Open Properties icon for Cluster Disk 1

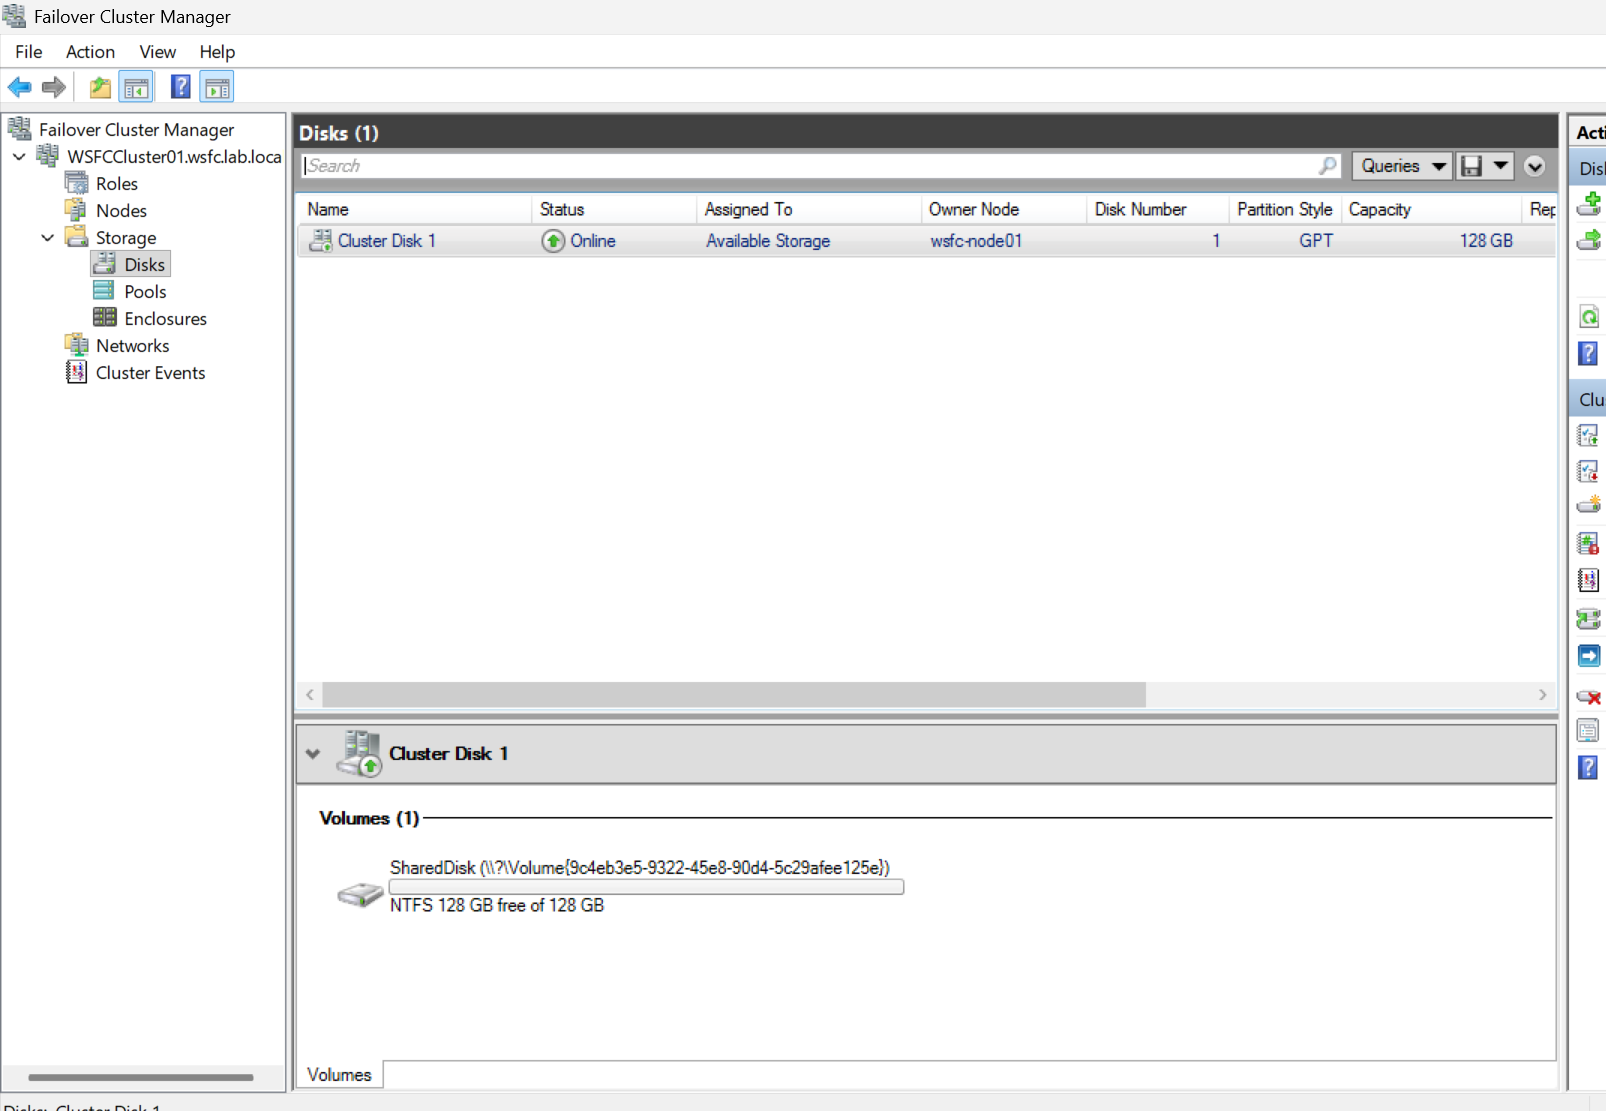click(x=1589, y=730)
